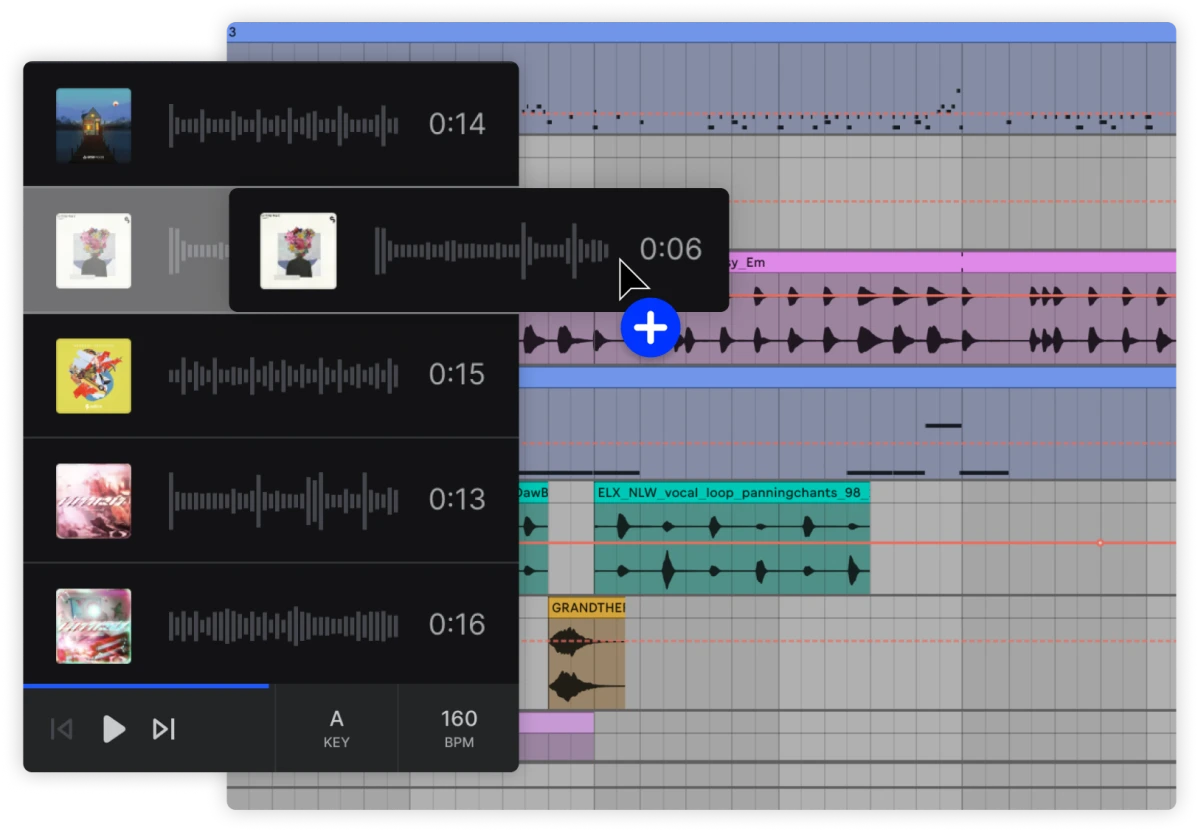The width and height of the screenshot is (1198, 832).
Task: Select the pink clip ending in _Em
Action: click(x=952, y=309)
